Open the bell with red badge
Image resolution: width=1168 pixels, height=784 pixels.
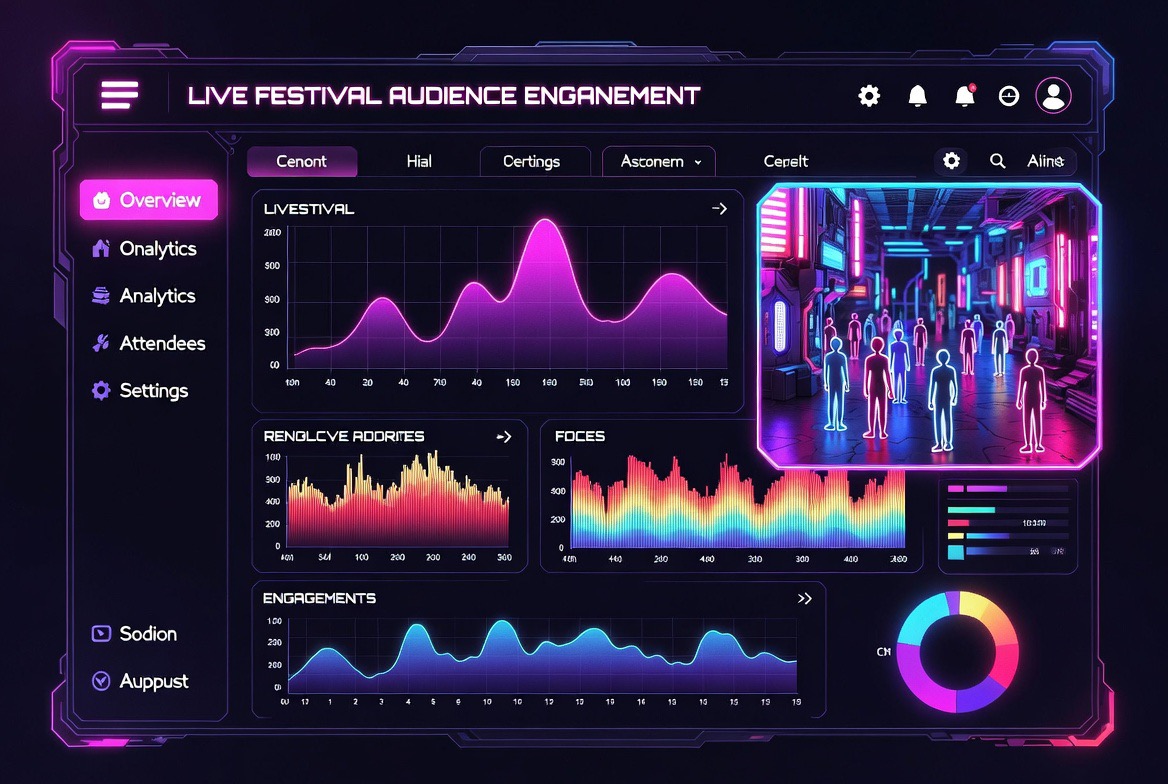965,95
